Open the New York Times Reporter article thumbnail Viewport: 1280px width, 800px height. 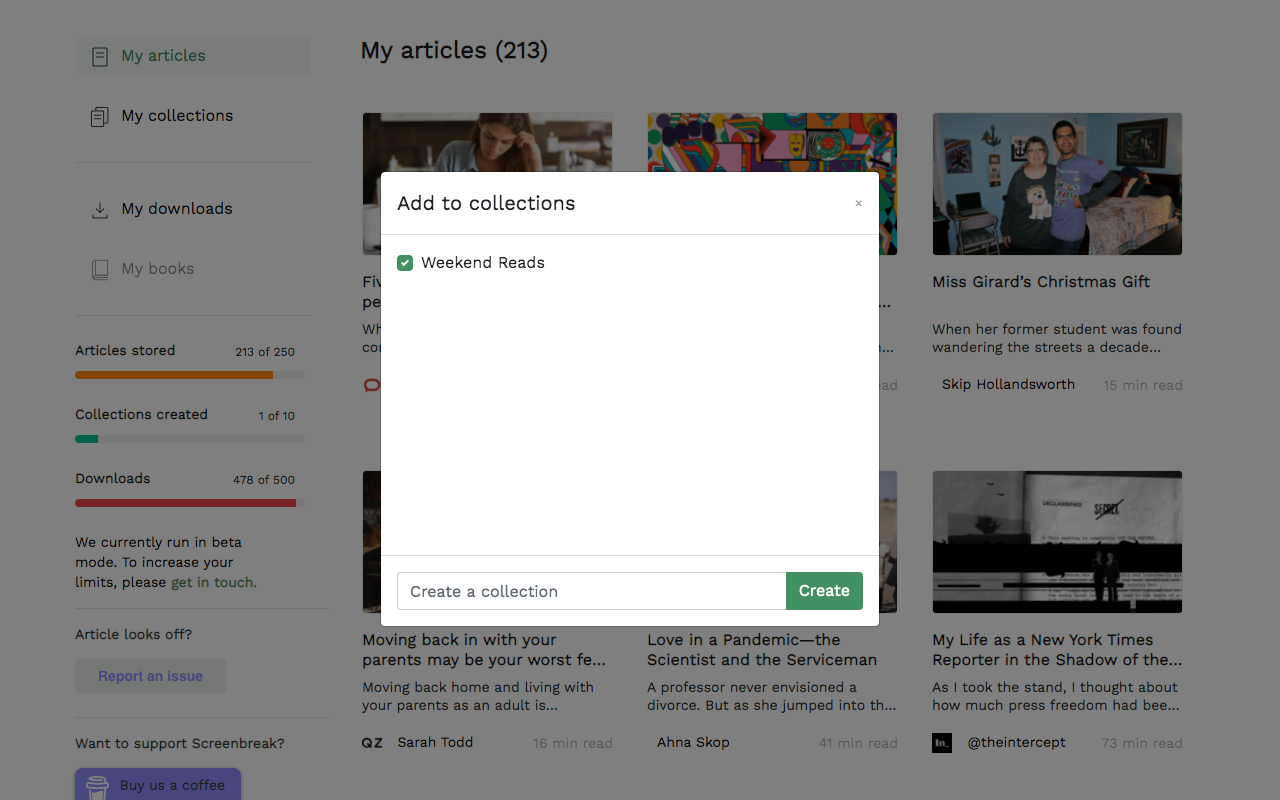(x=1057, y=542)
